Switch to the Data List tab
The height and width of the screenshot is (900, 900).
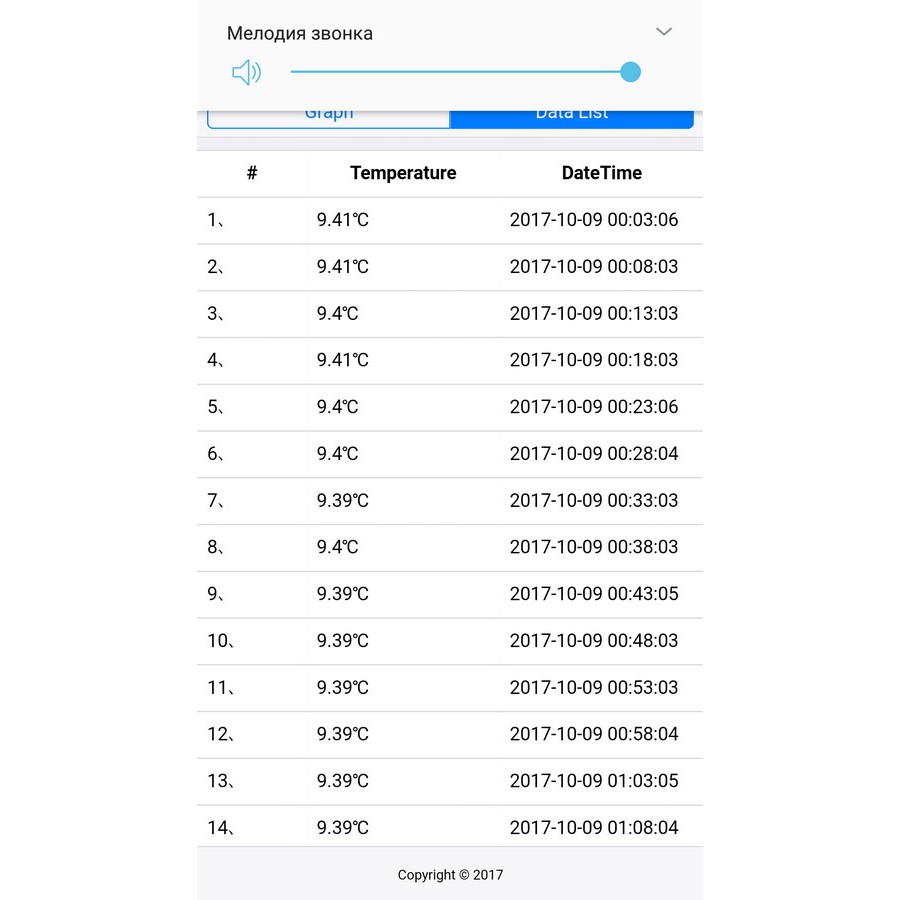pos(571,118)
